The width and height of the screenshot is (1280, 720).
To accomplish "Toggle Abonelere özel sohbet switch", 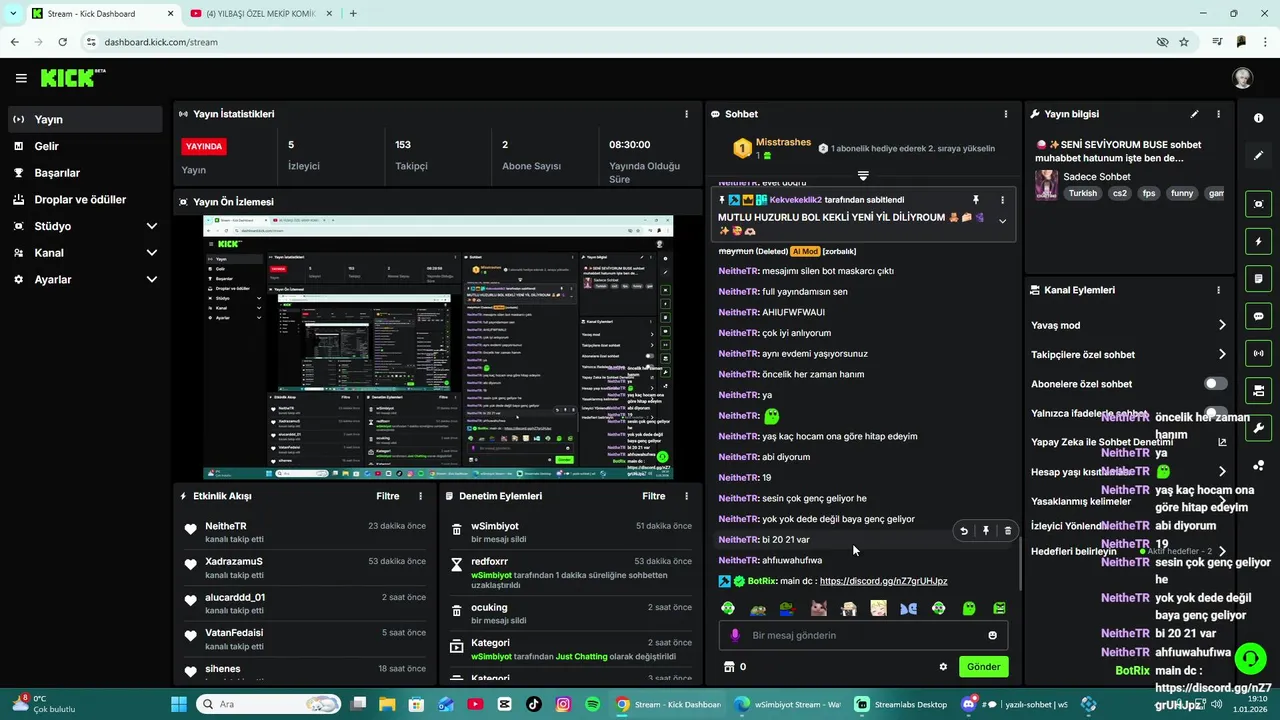I will [x=1216, y=384].
